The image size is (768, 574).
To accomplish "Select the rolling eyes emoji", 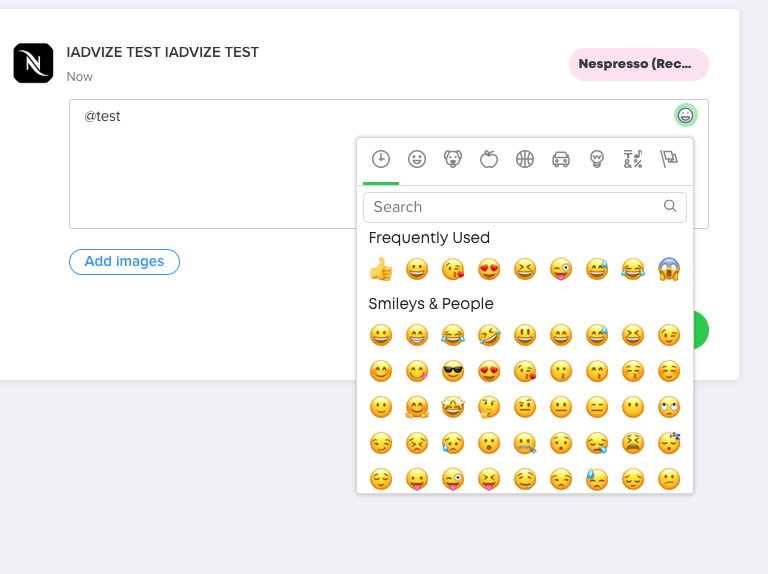I will (669, 407).
